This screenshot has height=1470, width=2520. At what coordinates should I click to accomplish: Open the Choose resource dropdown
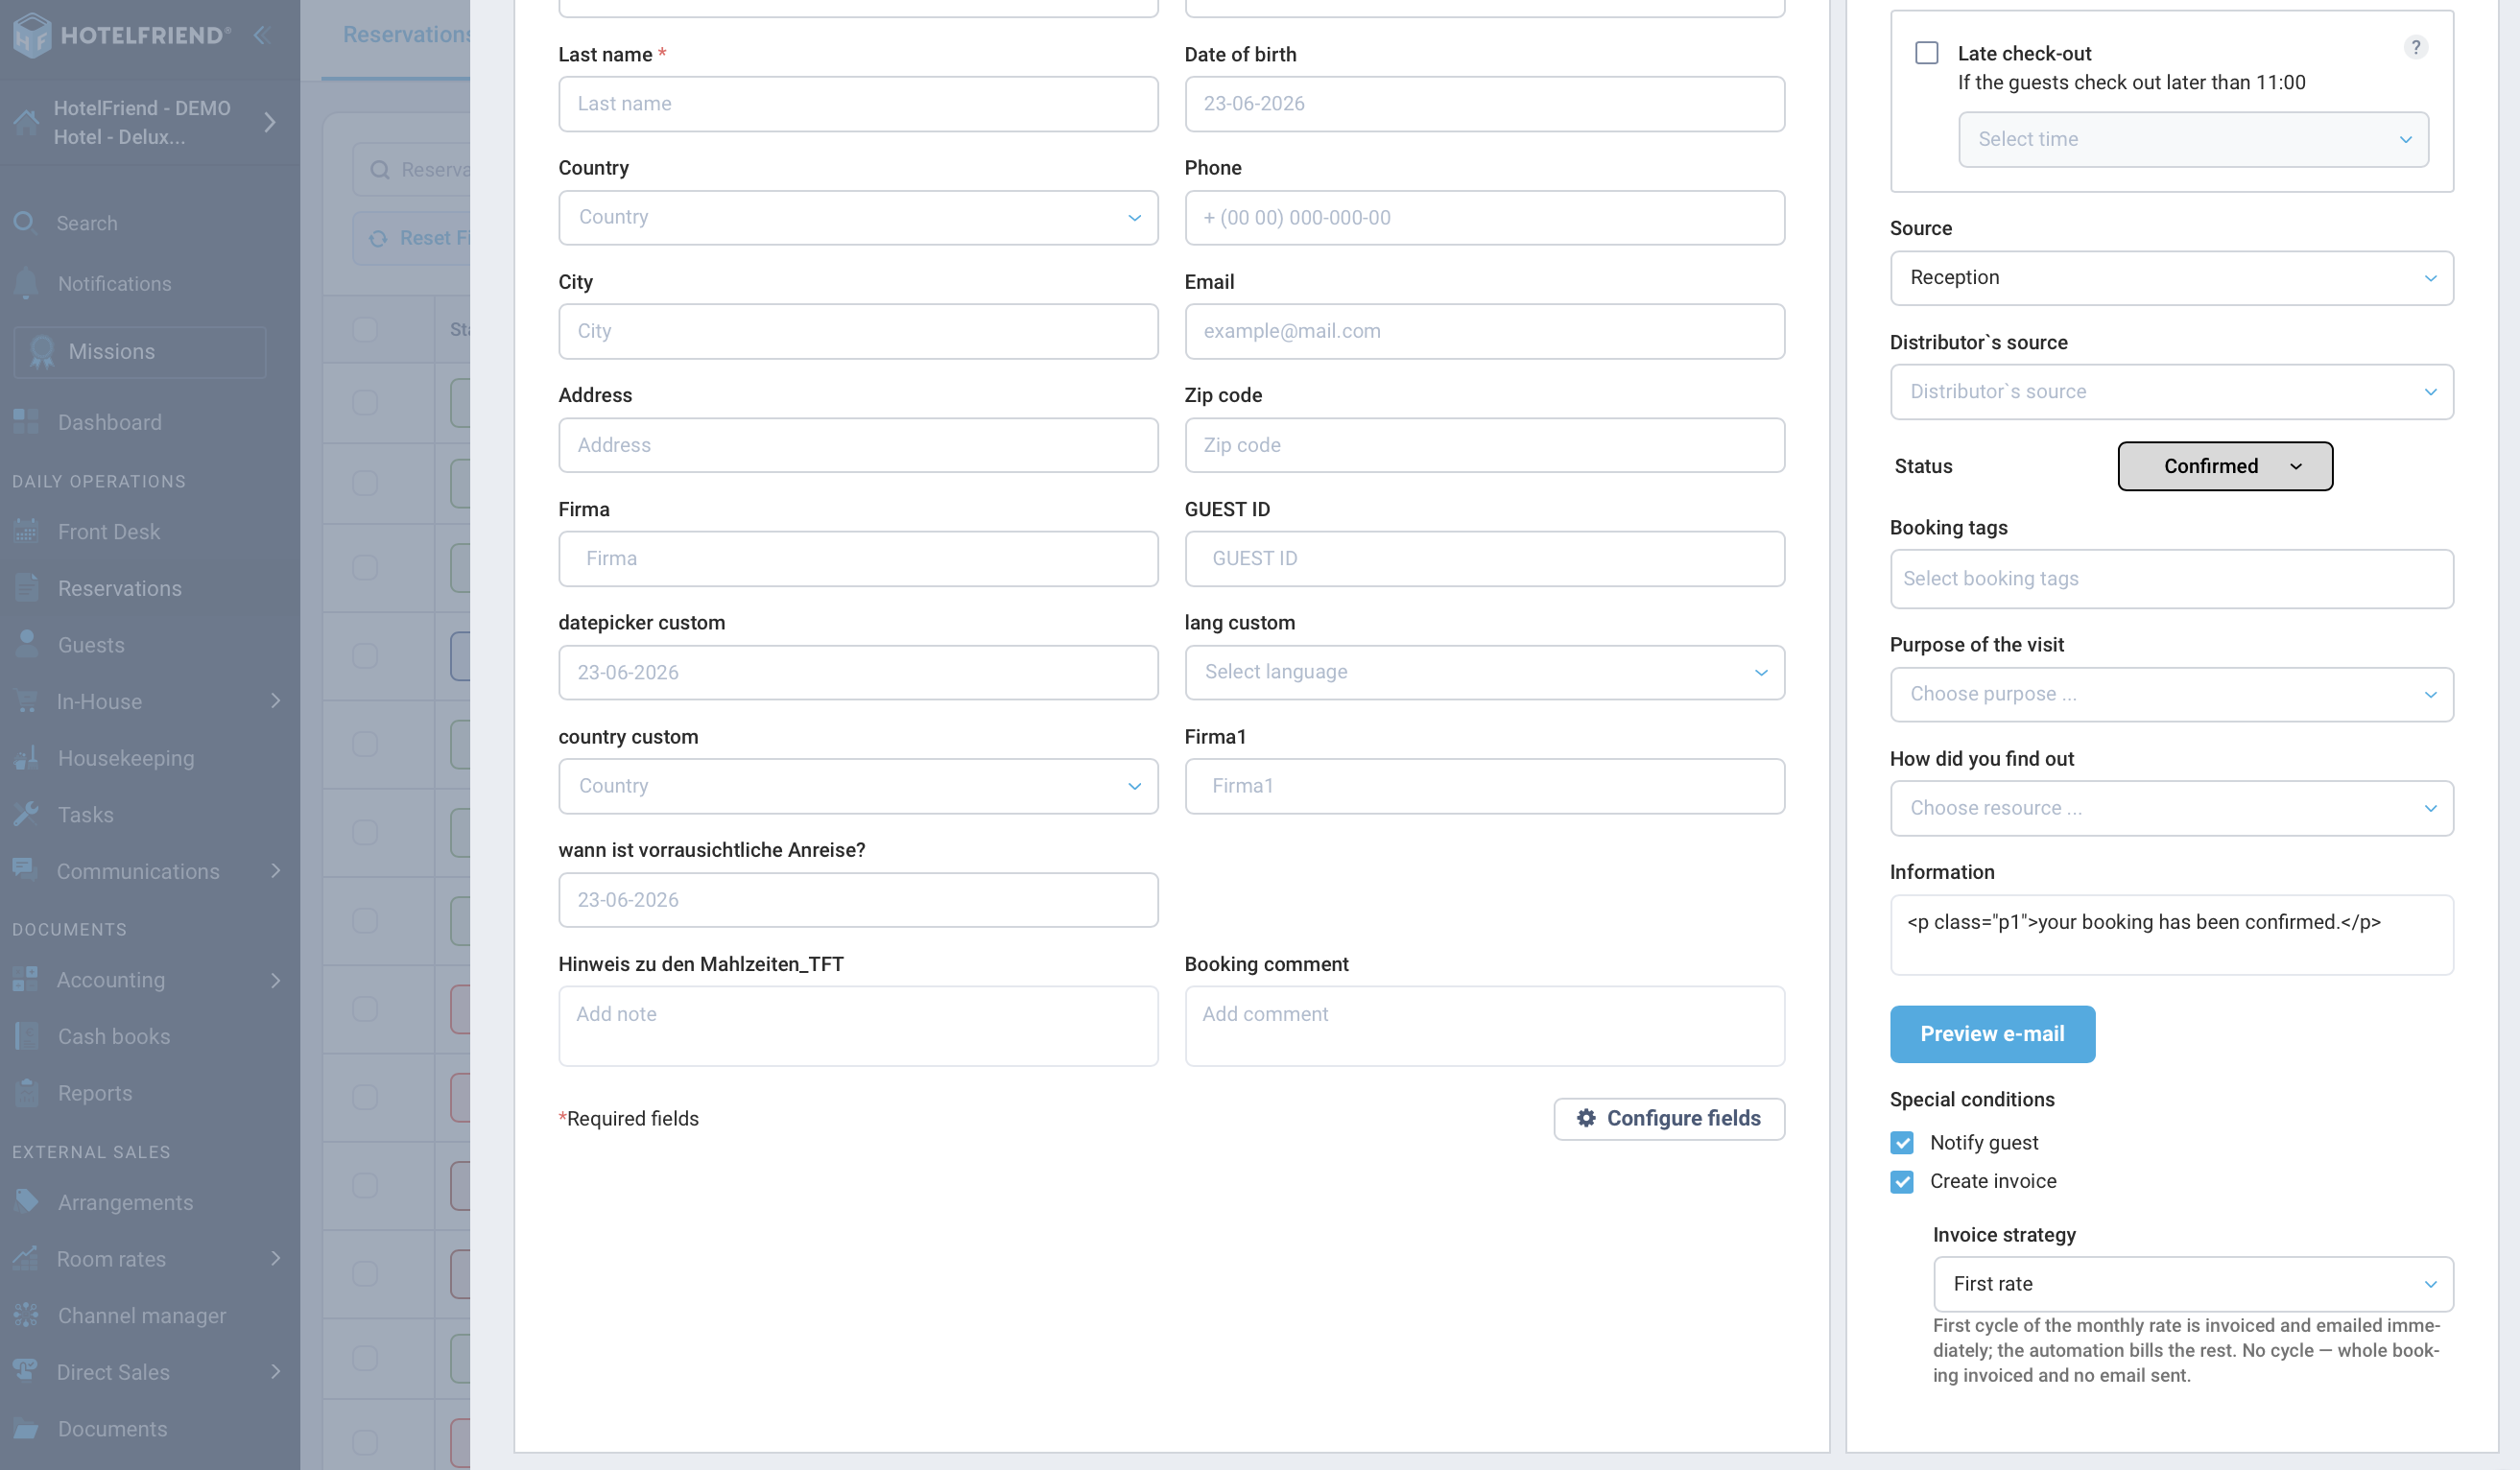pos(2171,808)
